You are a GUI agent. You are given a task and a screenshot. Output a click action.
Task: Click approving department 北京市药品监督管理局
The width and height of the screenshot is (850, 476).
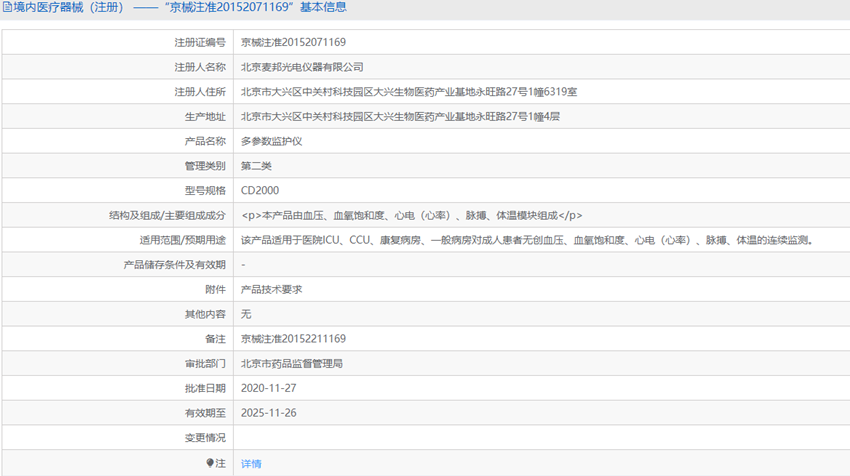(x=292, y=364)
